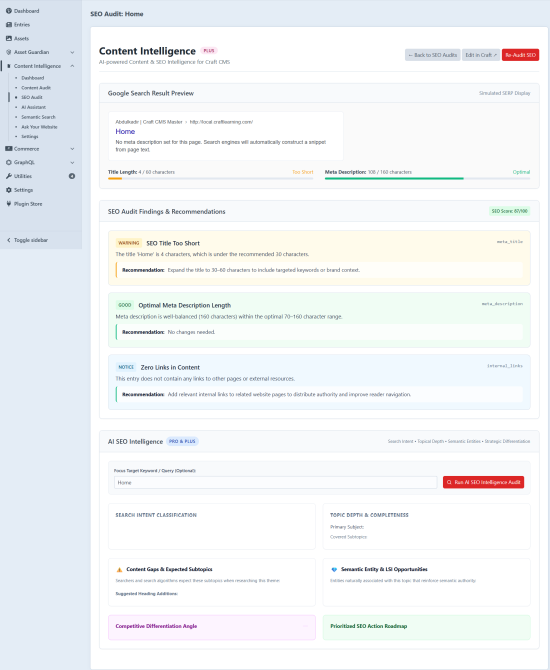
Task: Click the Title Length progress bar
Action: [x=210, y=179]
